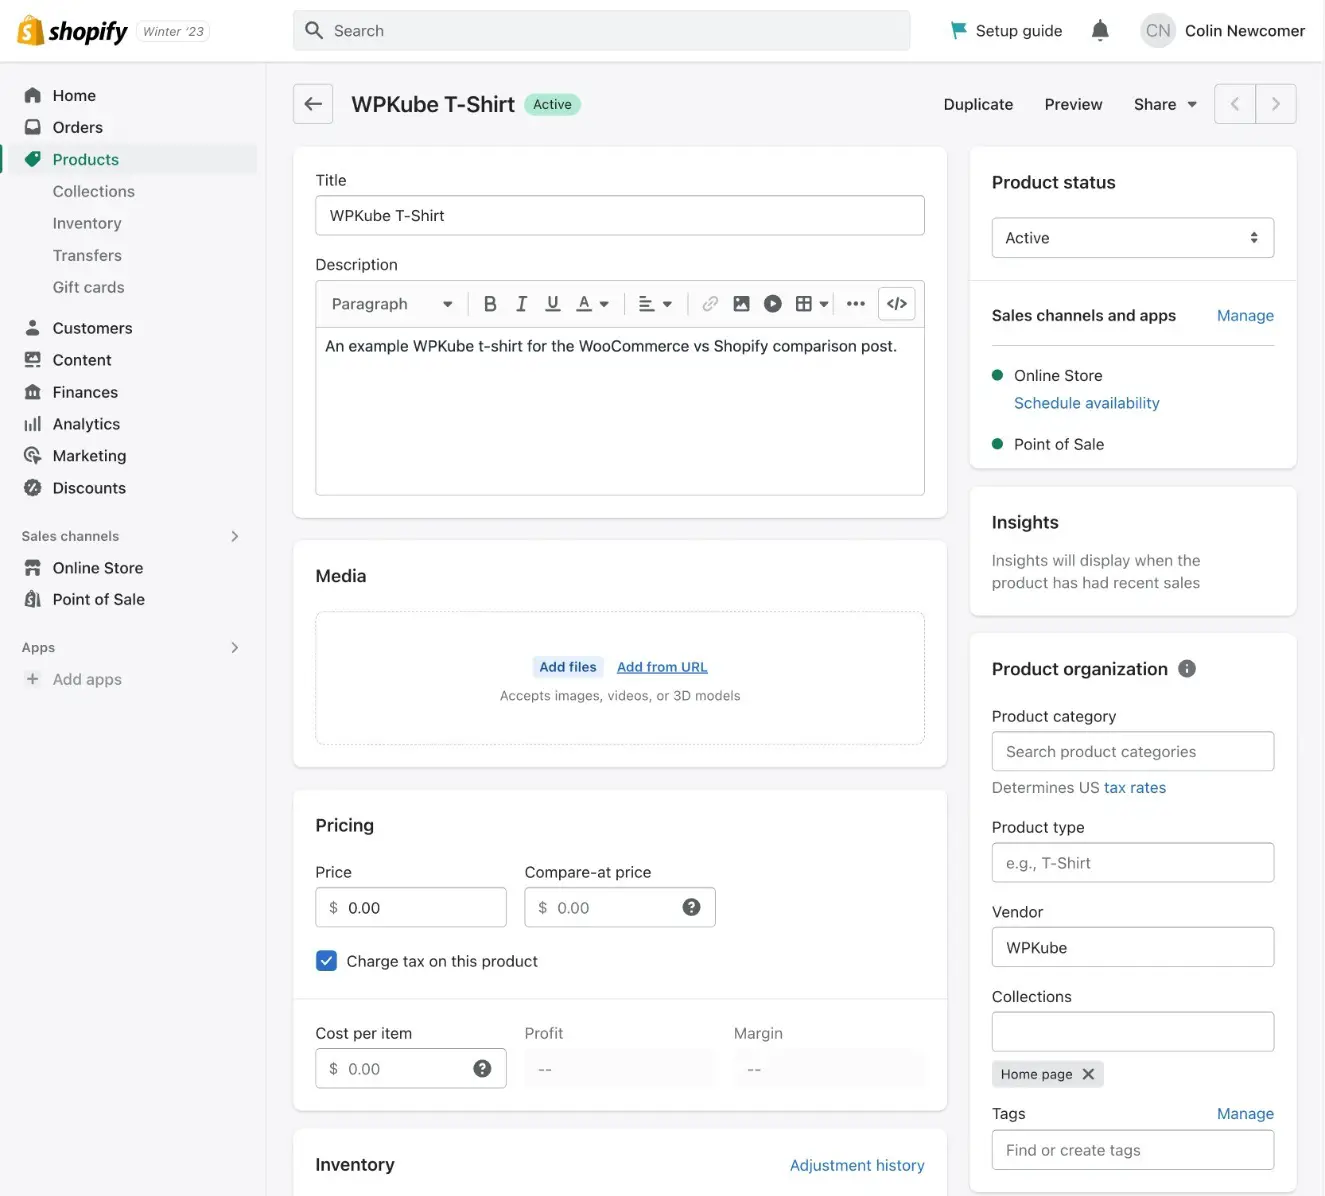Viewport: 1325px width, 1196px height.
Task: Click the Online Store sidebar icon
Action: (x=33, y=568)
